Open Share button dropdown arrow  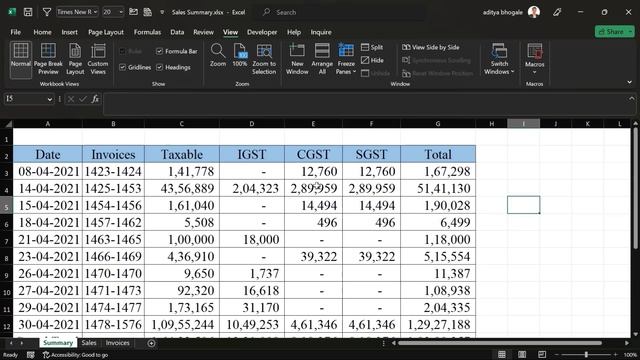(x=630, y=32)
